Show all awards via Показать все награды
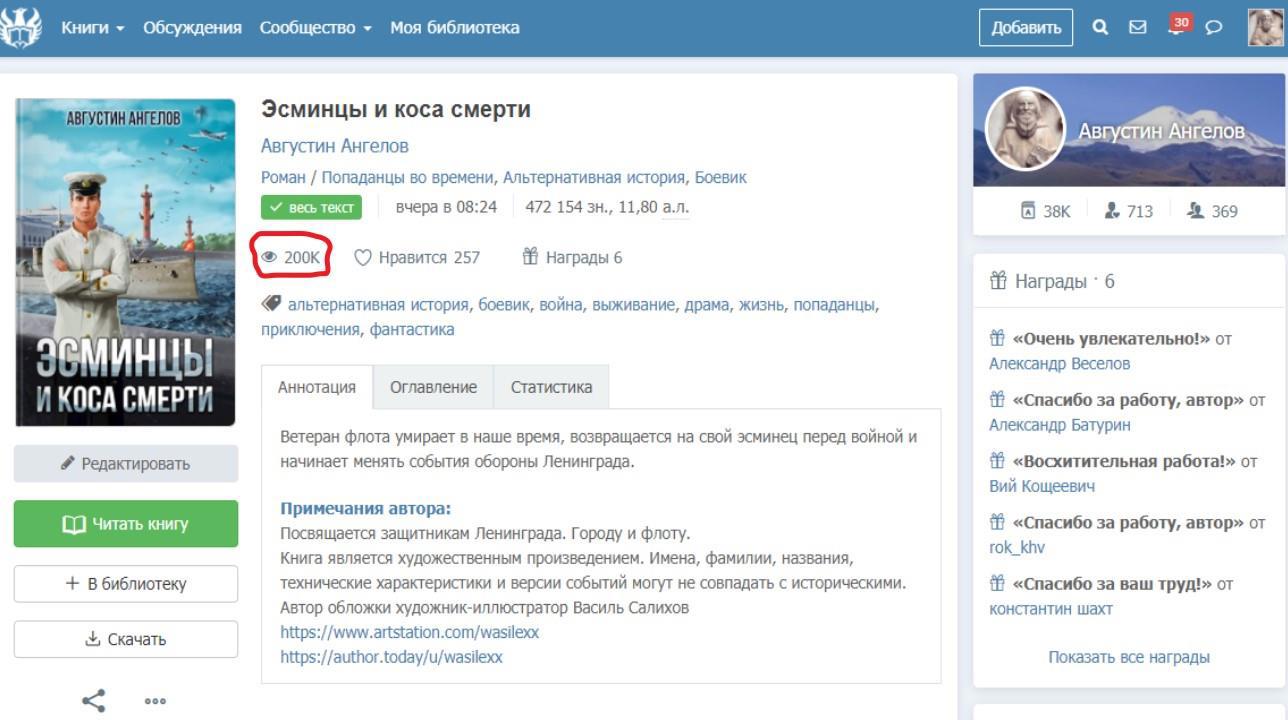 [1129, 657]
